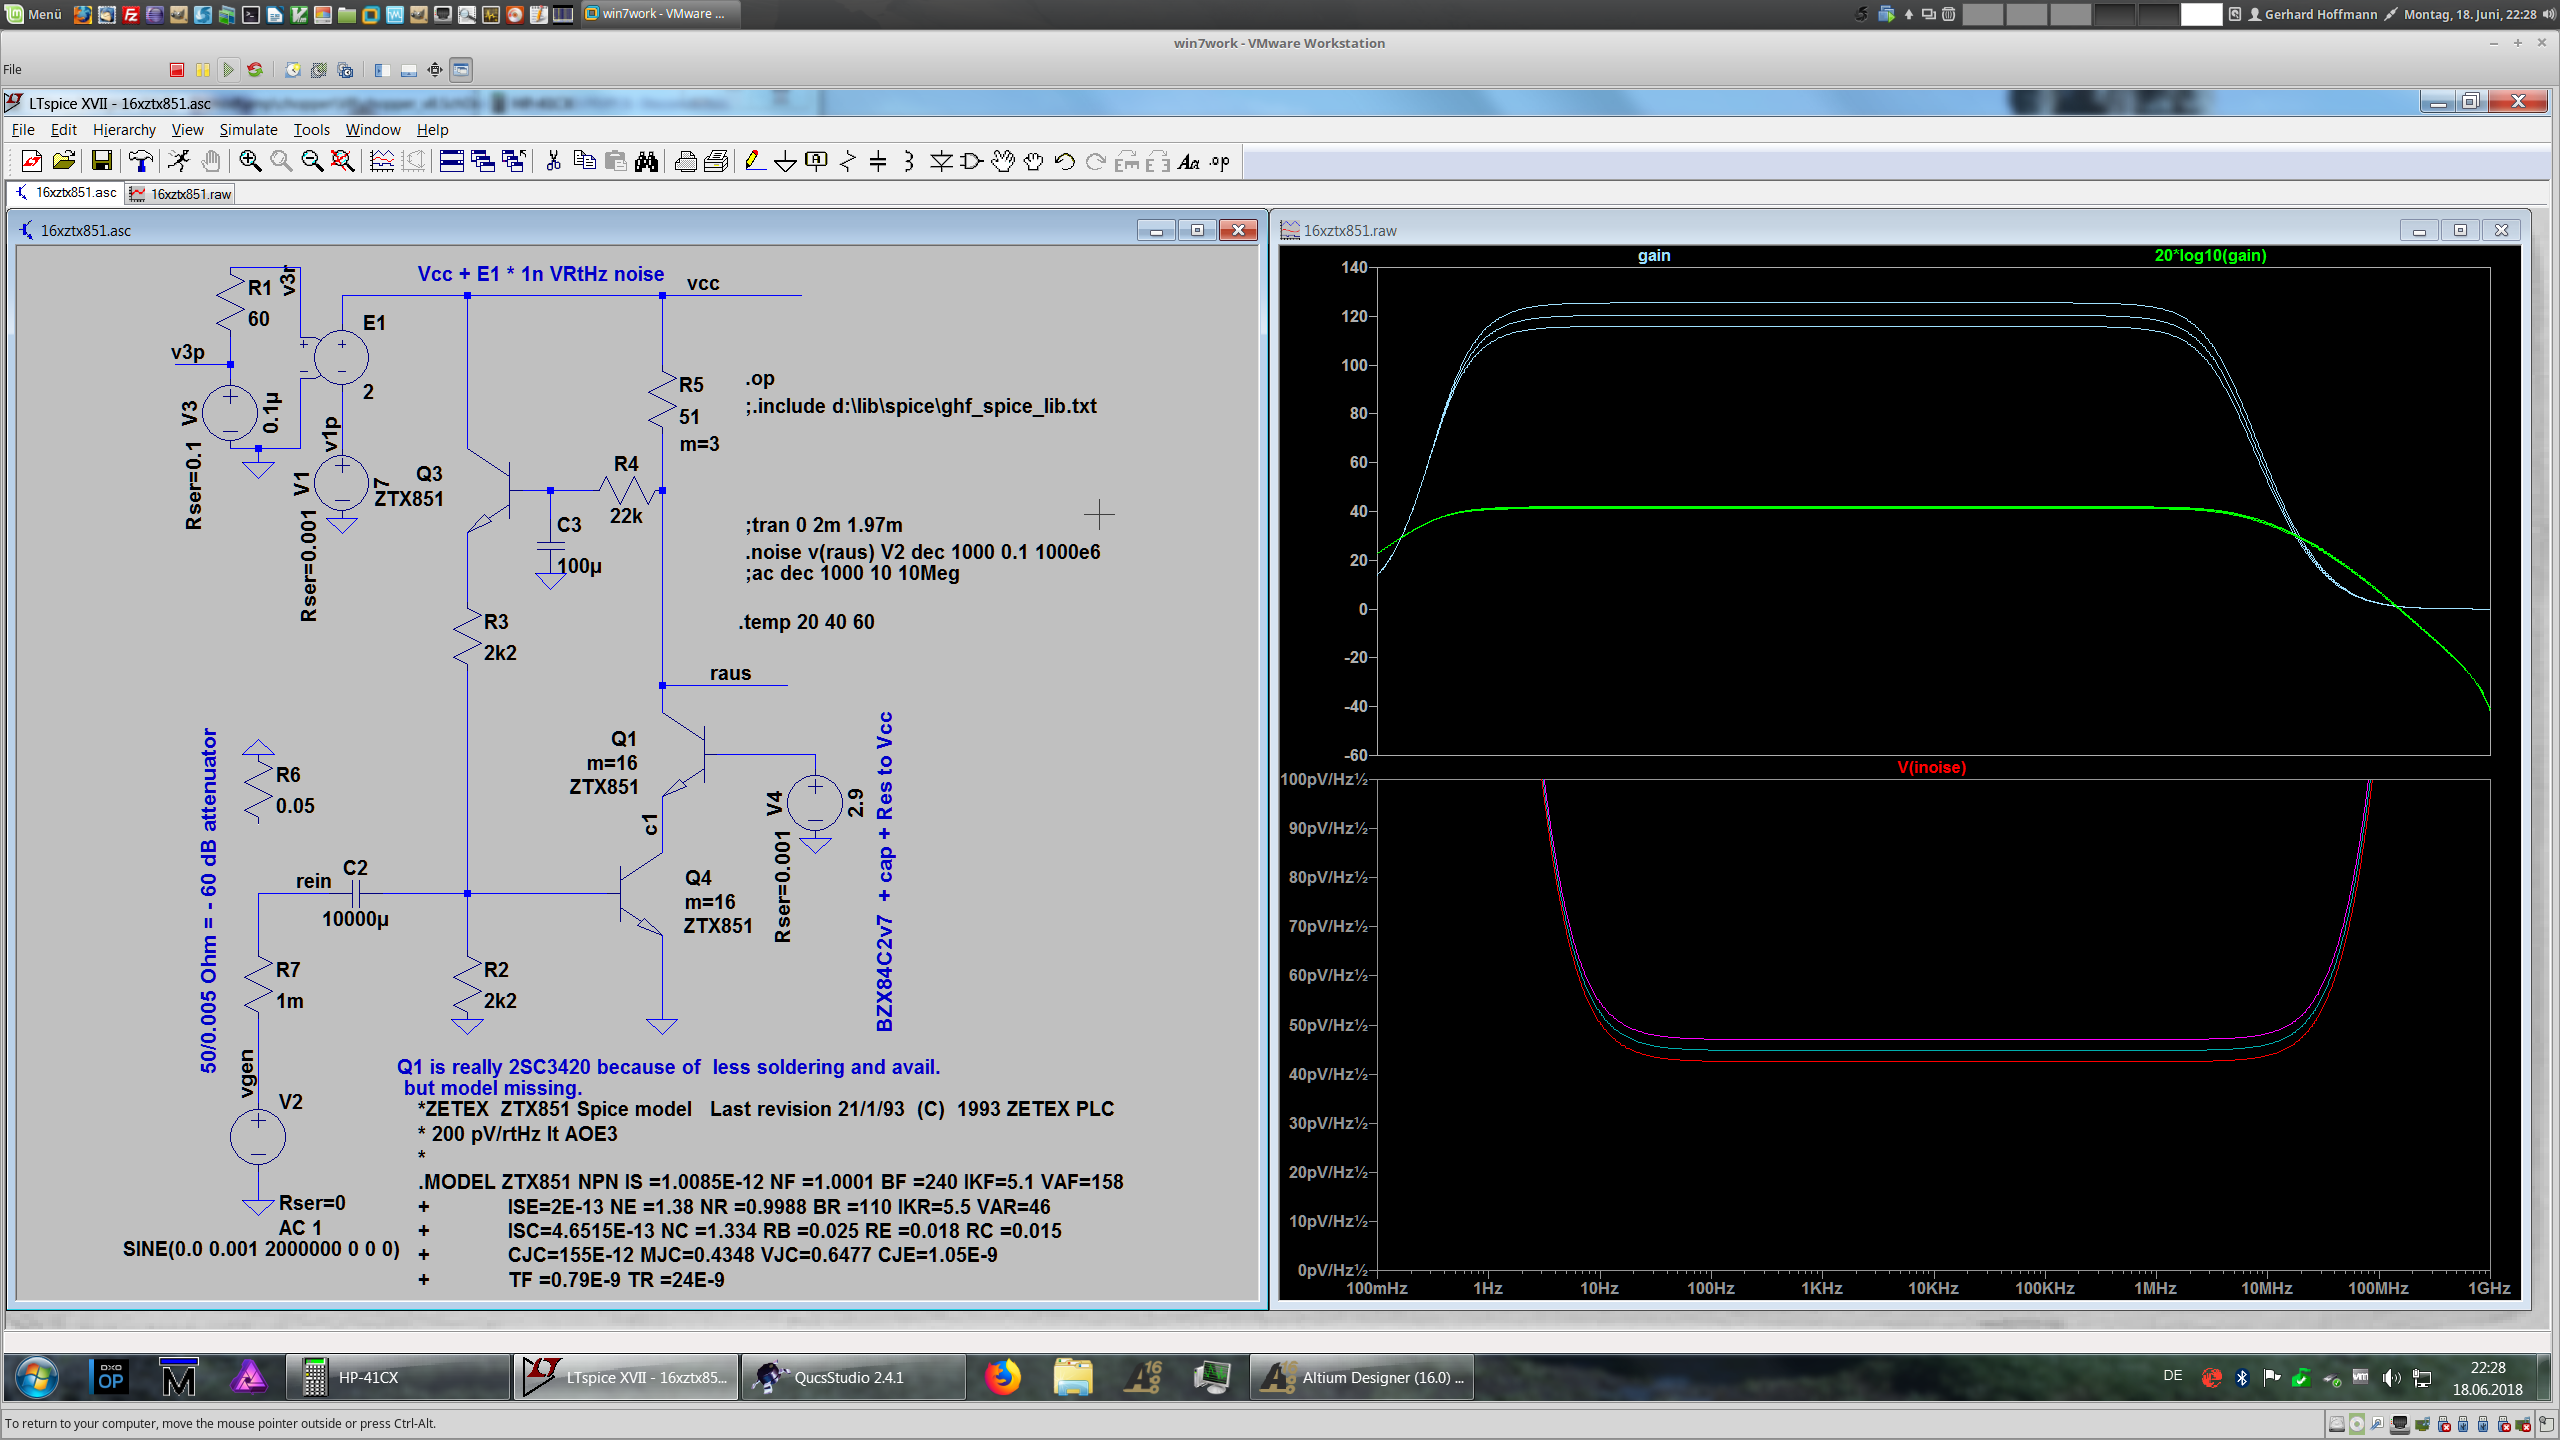The image size is (2560, 1440).
Task: Toggle the VMware thumbnail bar
Action: [408, 70]
